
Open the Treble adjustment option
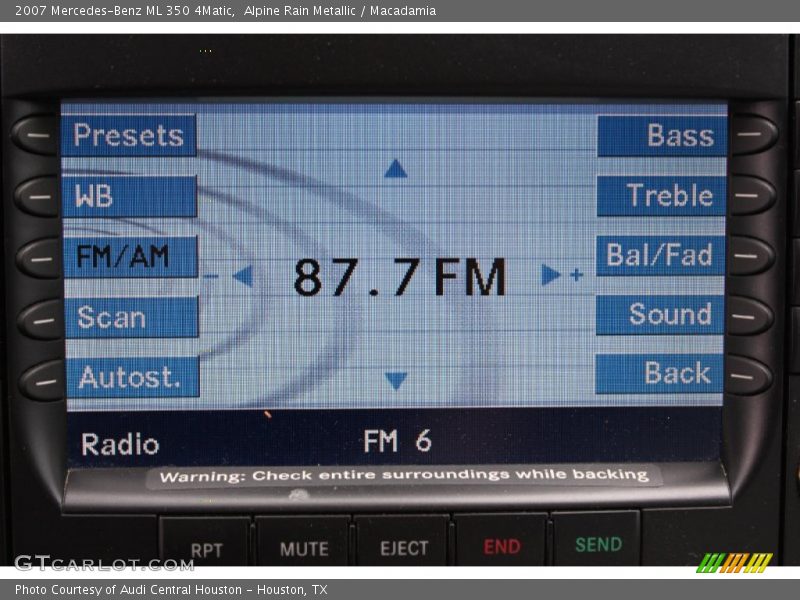pos(662,196)
